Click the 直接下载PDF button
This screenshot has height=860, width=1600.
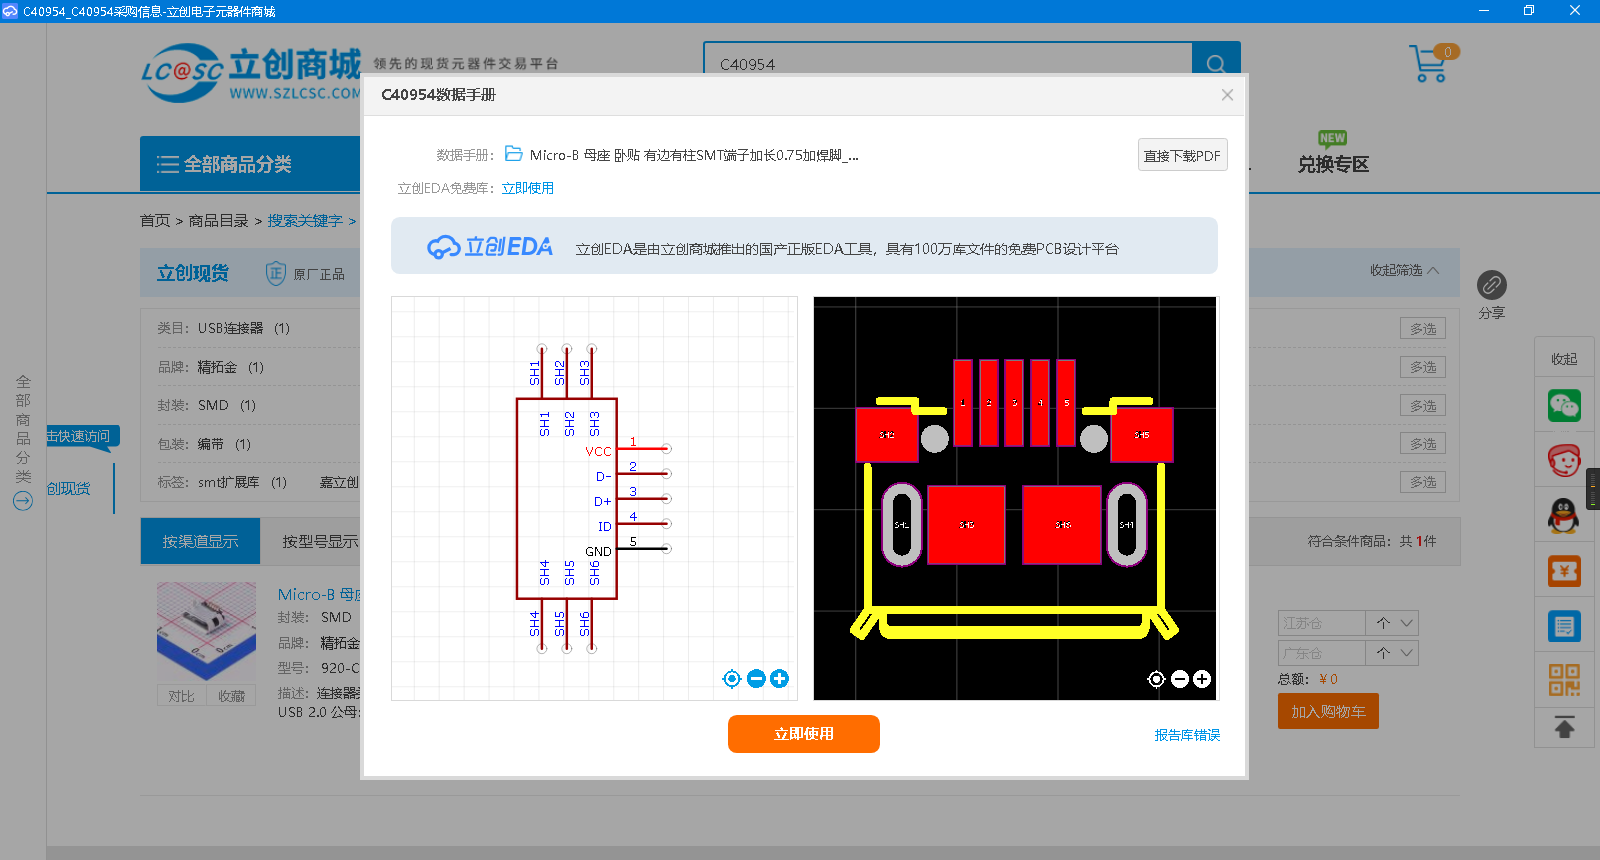pos(1182,155)
